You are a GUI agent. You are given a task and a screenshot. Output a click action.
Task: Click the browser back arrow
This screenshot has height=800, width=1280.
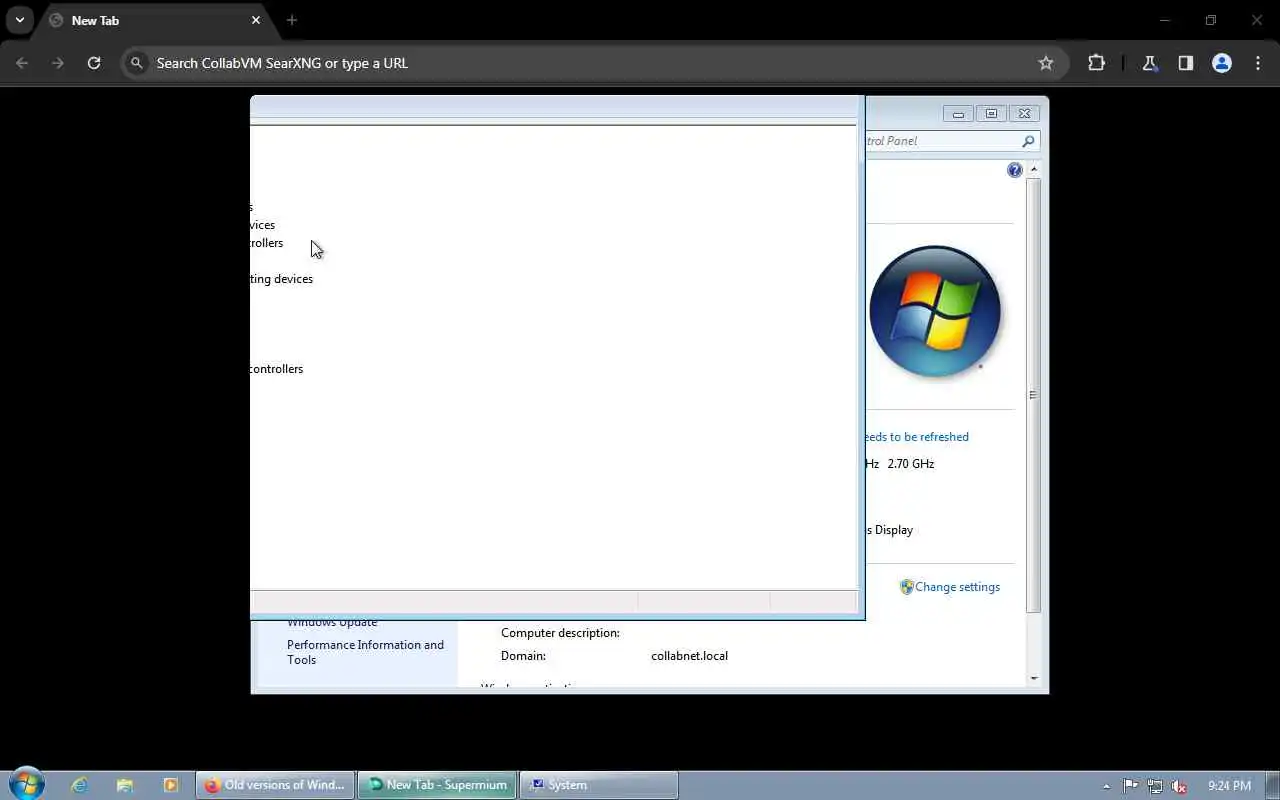(22, 63)
